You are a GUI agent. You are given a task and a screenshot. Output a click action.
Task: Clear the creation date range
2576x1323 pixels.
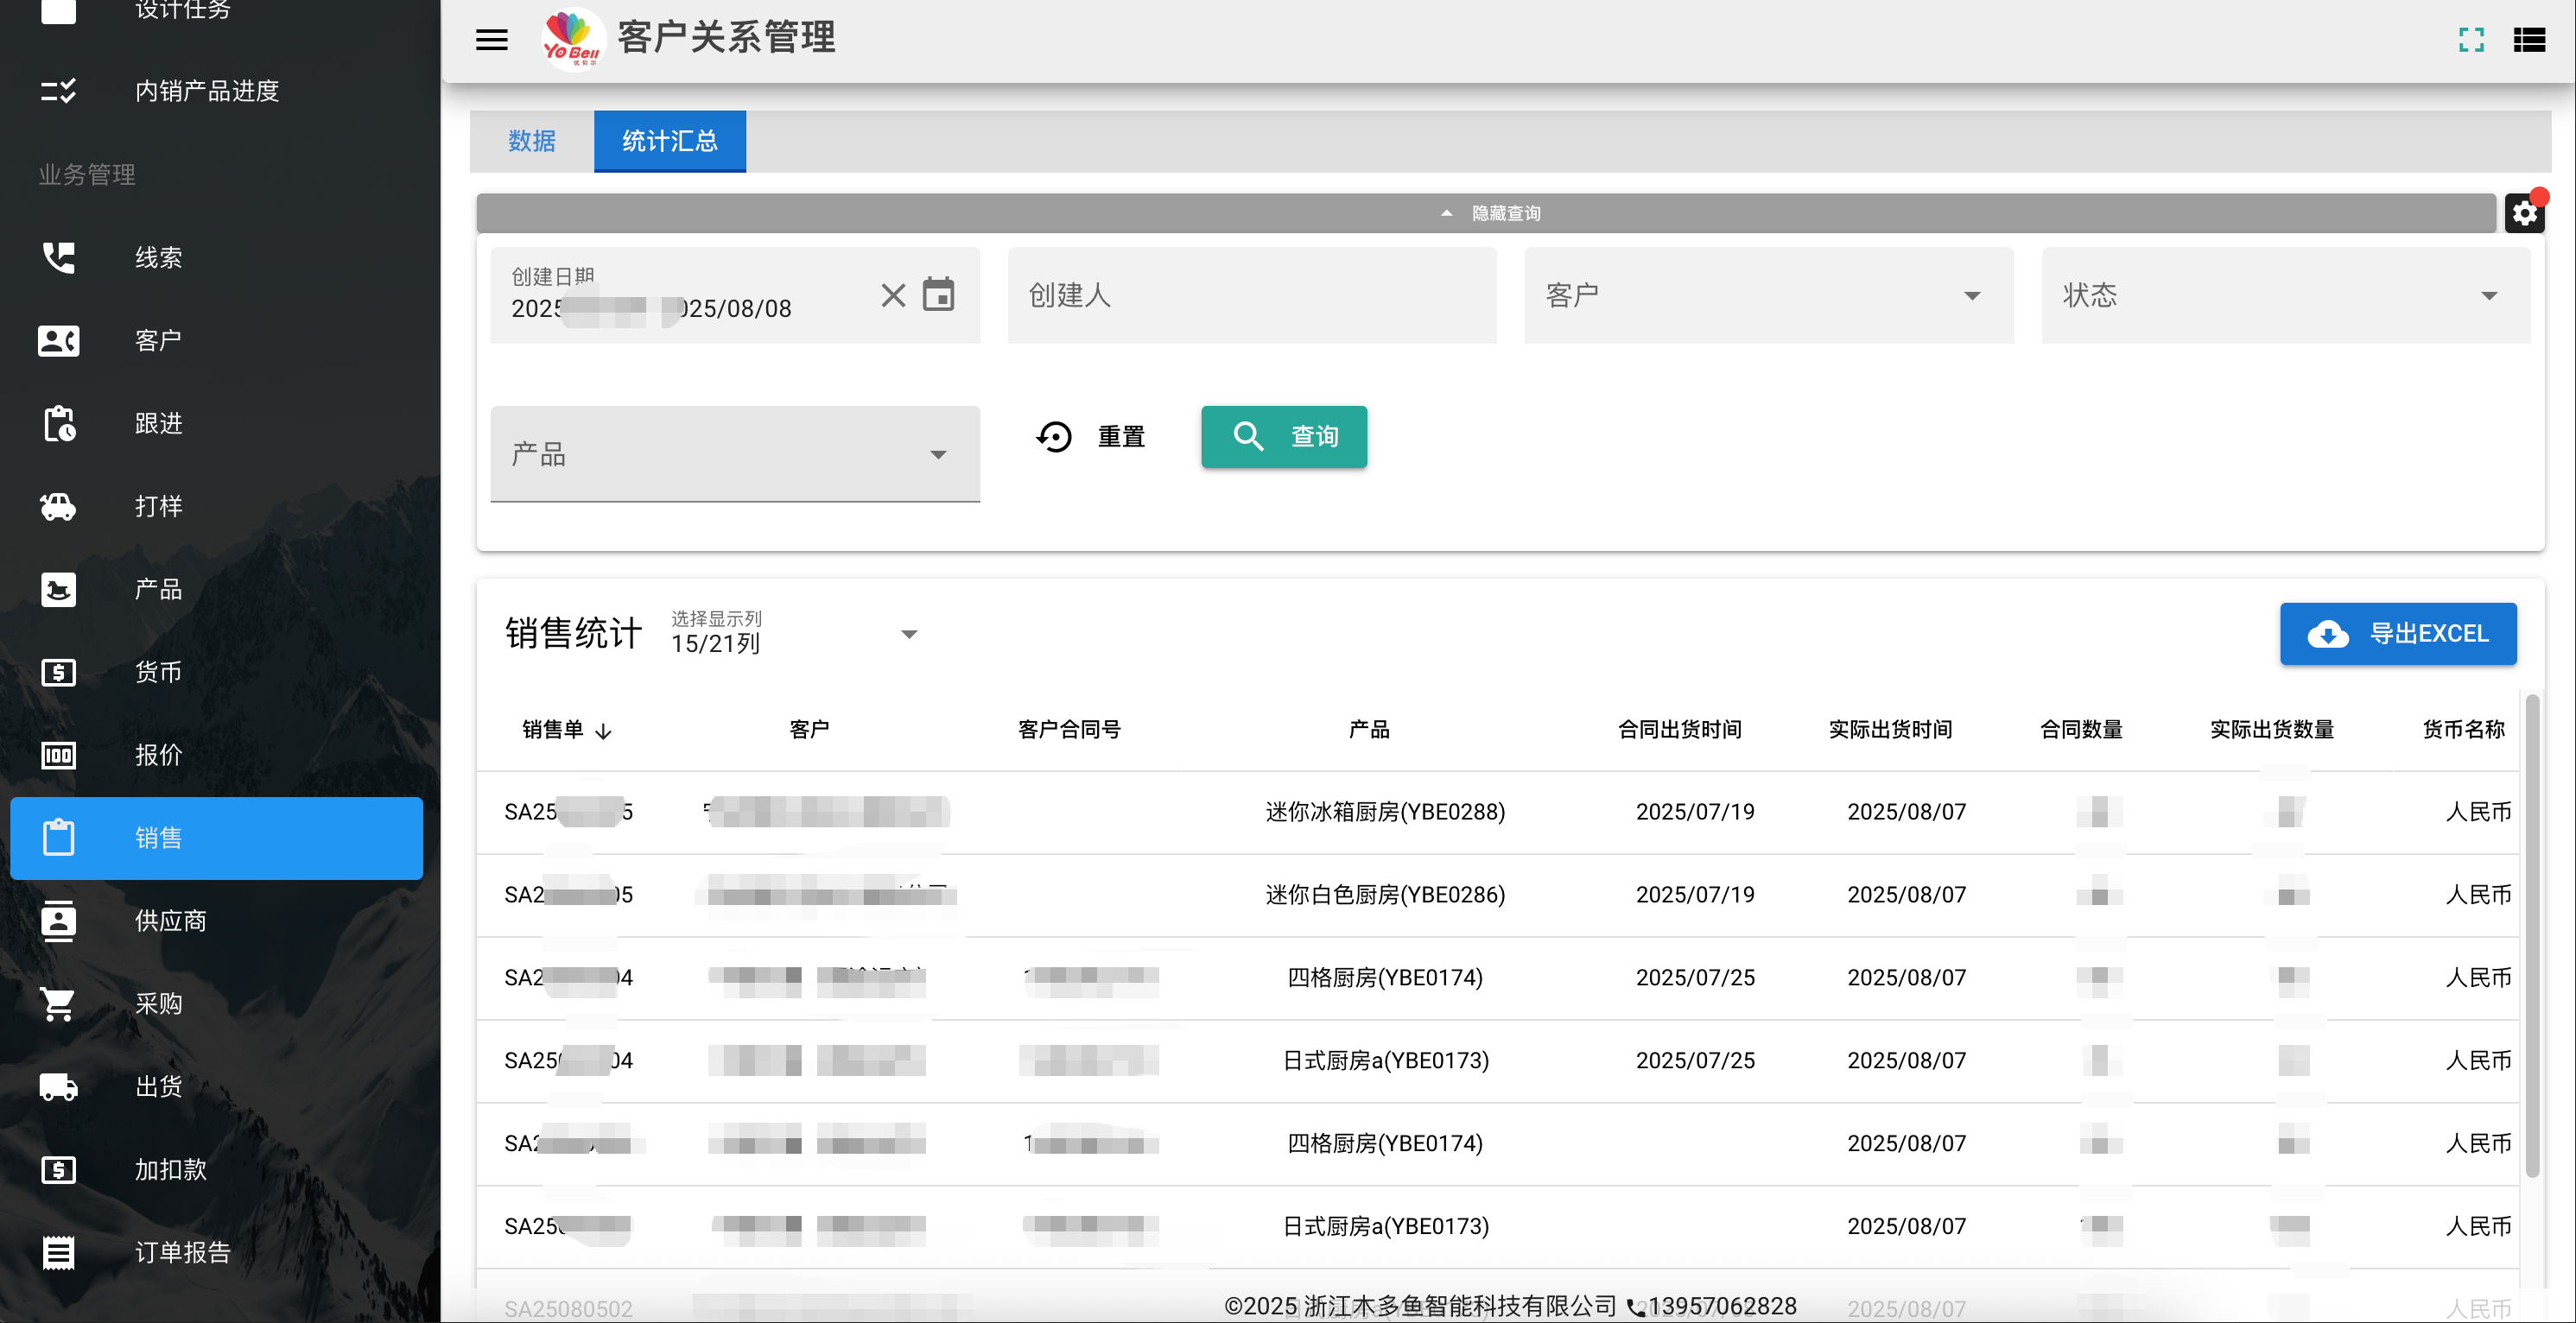click(x=893, y=295)
